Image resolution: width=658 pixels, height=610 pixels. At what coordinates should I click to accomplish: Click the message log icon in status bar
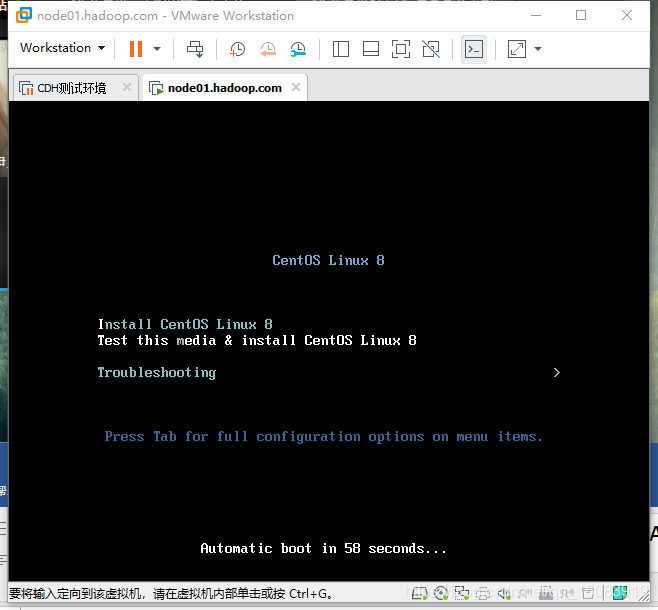620,593
